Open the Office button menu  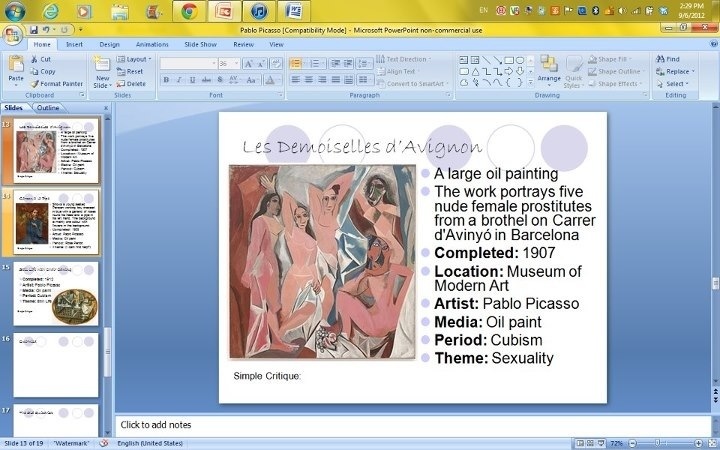12,35
